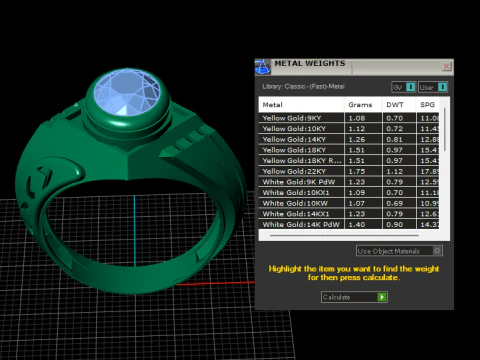Click the Library: Classic - (Fast)-Metal label
Viewport: 480px width, 360px height.
(x=303, y=87)
